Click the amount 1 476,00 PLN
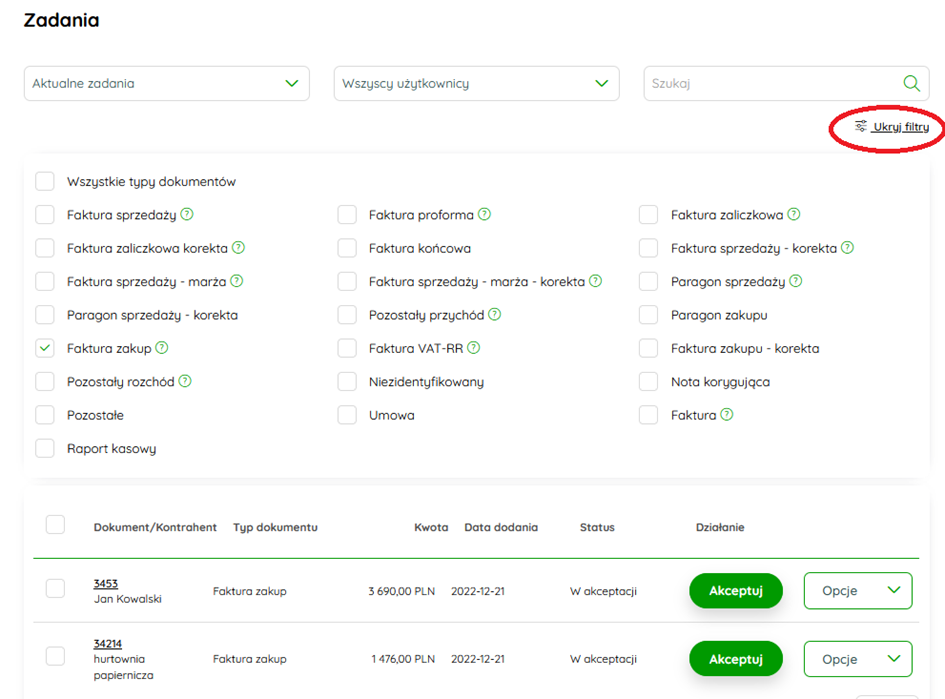Image resolution: width=945 pixels, height=699 pixels. coord(403,659)
